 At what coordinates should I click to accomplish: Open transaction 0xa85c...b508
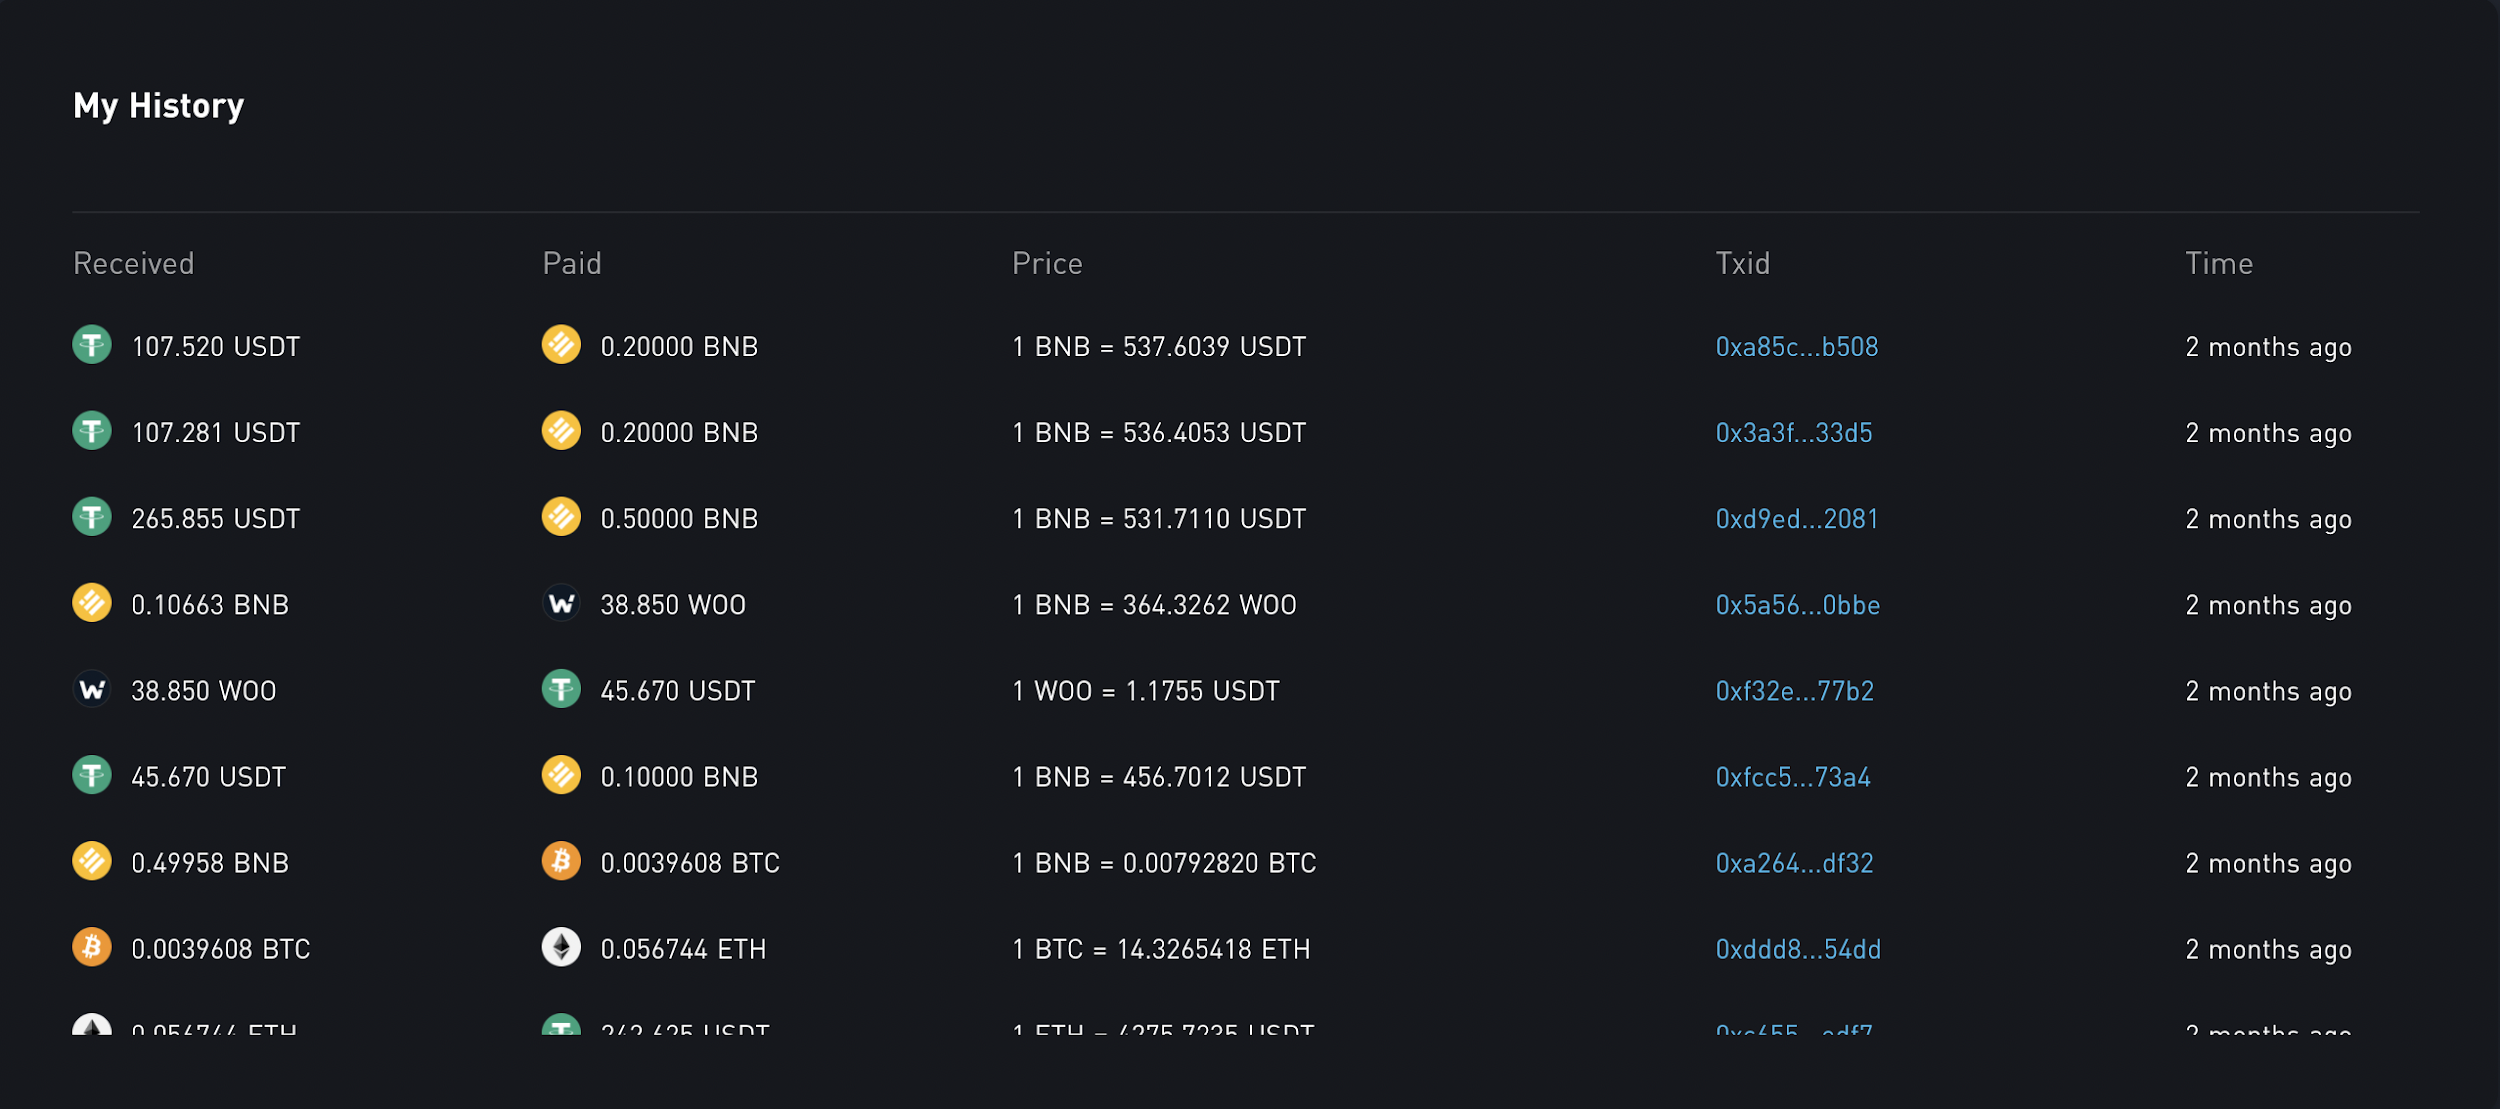pos(1797,347)
